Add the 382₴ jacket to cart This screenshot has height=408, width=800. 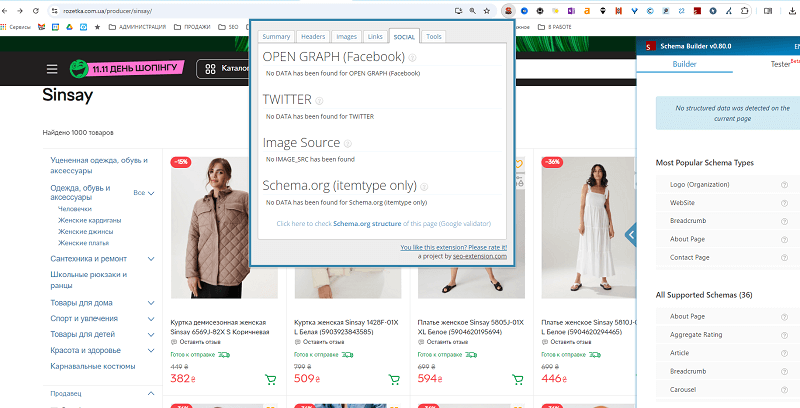pos(270,379)
